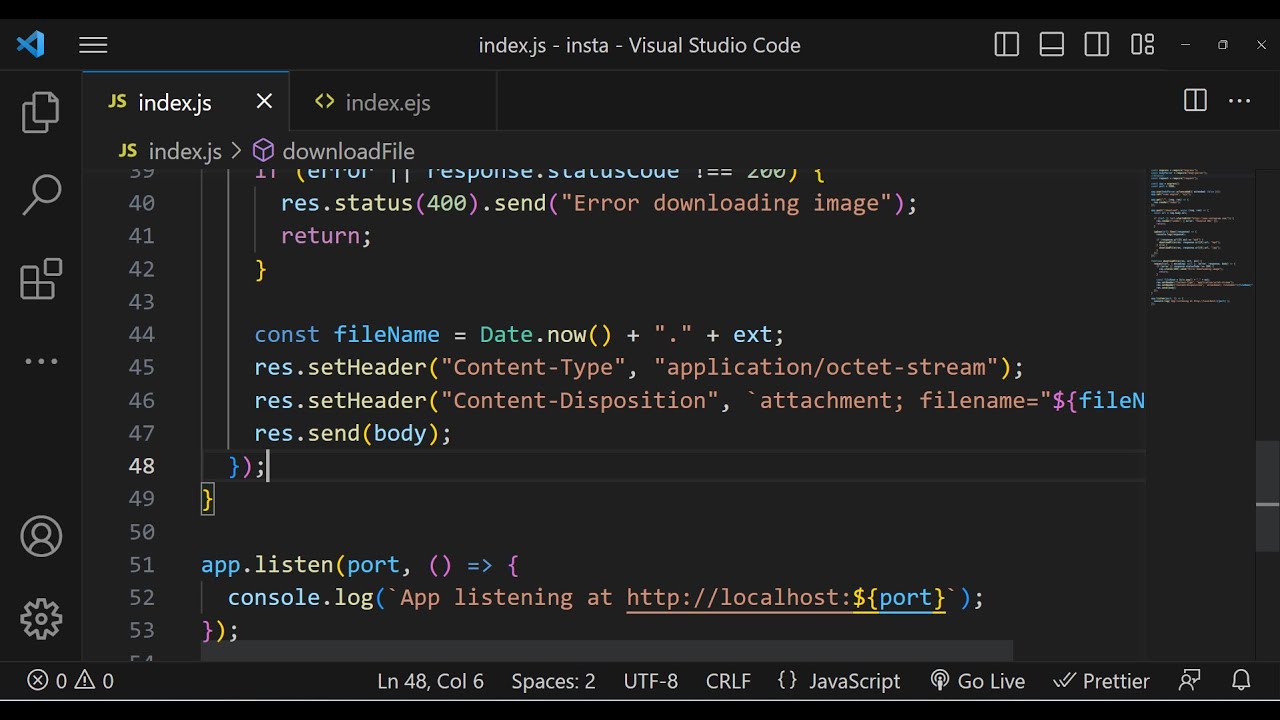Open the Extensions view icon
Viewport: 1280px width, 720px height.
[x=41, y=279]
